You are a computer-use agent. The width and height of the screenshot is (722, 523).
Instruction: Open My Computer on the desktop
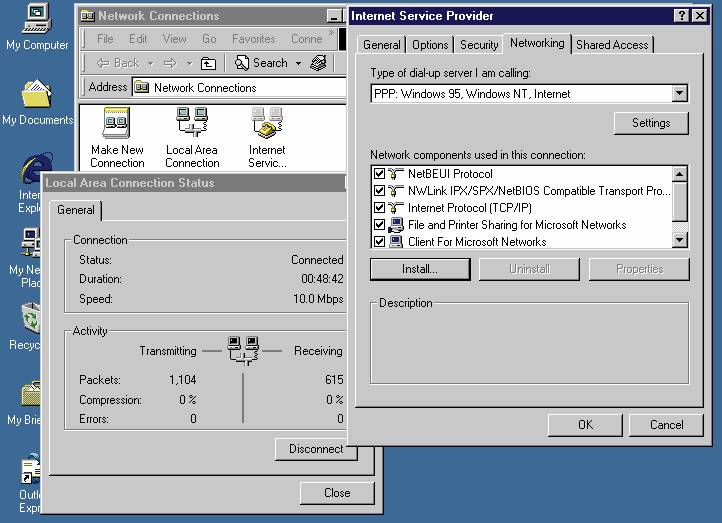click(37, 18)
